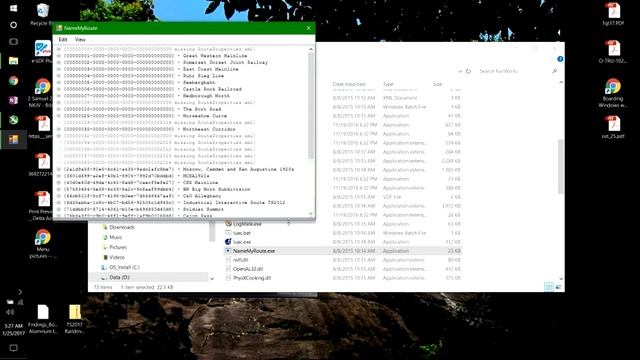Open OS_Install (C:) drive in navigation pane
The image size is (640, 360).
click(x=124, y=267)
